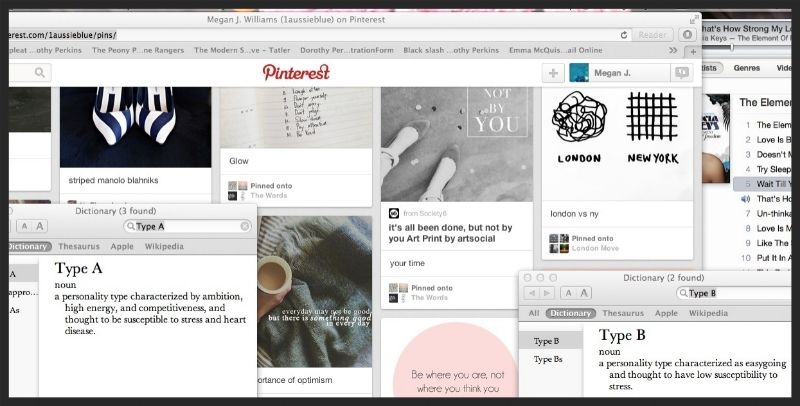
Task: Open The Modern S...ve - Tatler bookmark
Action: click(x=242, y=50)
